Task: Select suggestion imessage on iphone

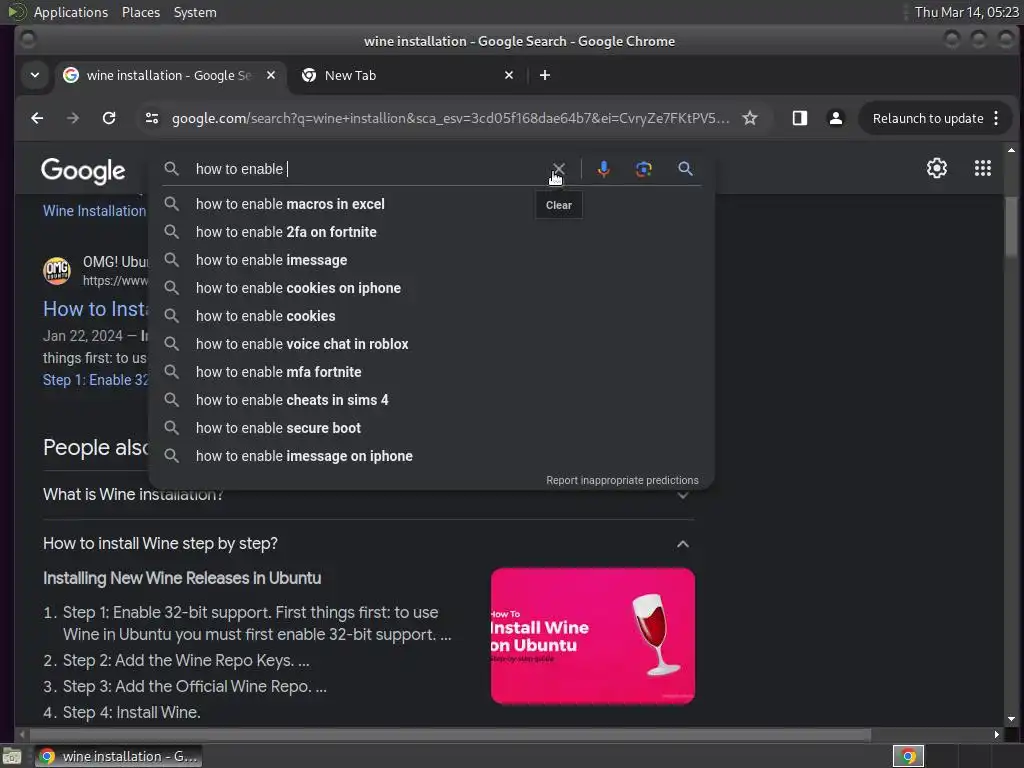Action: (x=431, y=456)
